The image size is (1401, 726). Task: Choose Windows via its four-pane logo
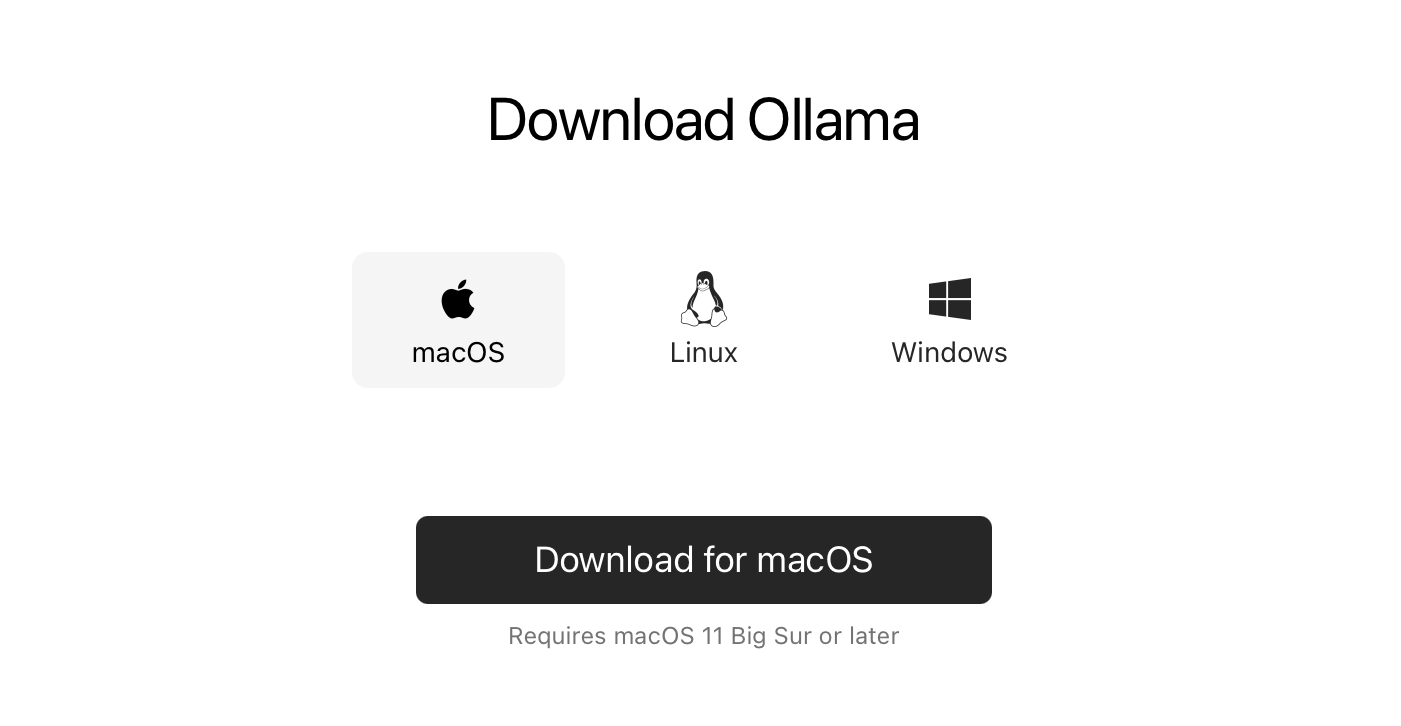(x=950, y=299)
